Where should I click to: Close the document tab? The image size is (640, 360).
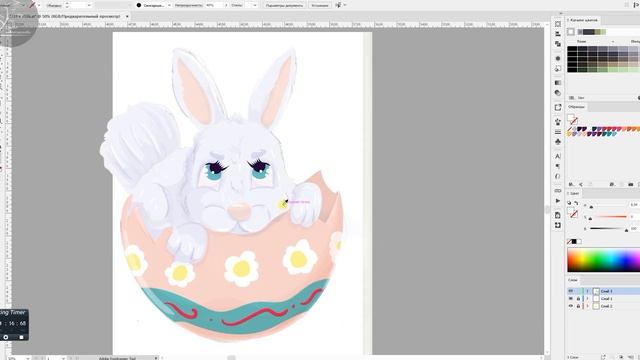pos(127,16)
